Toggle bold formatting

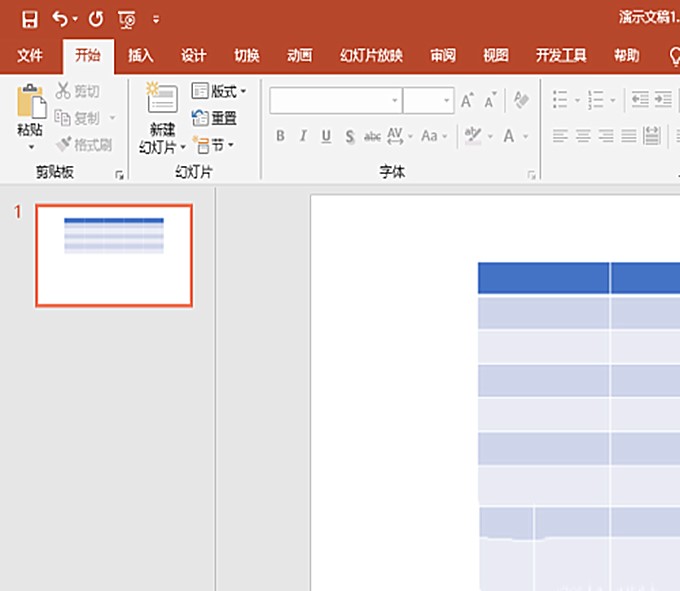(281, 136)
